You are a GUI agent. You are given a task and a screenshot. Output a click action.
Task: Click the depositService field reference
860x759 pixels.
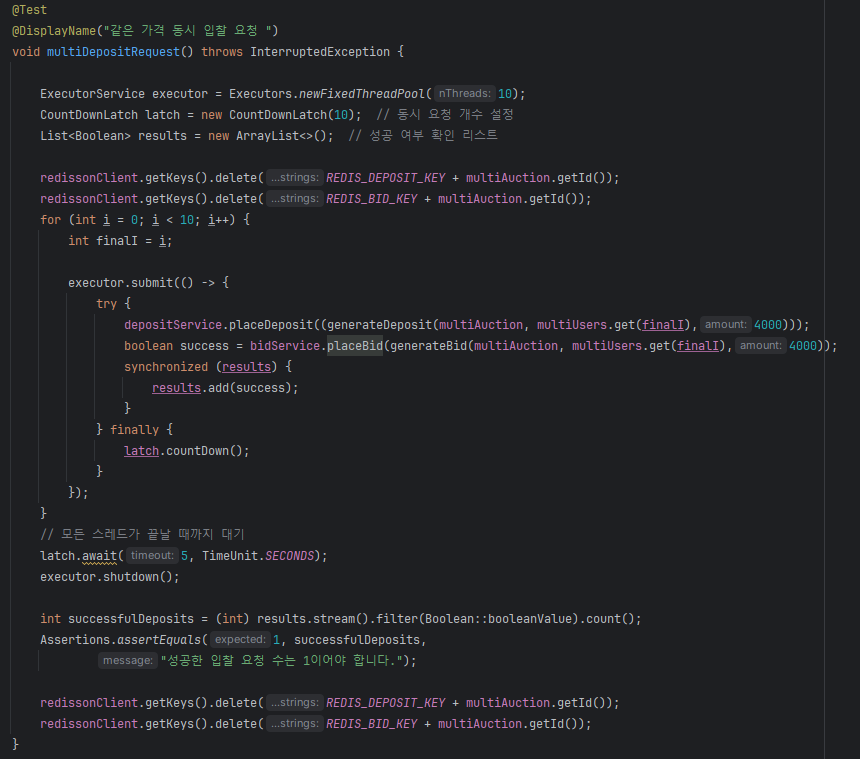coord(173,325)
